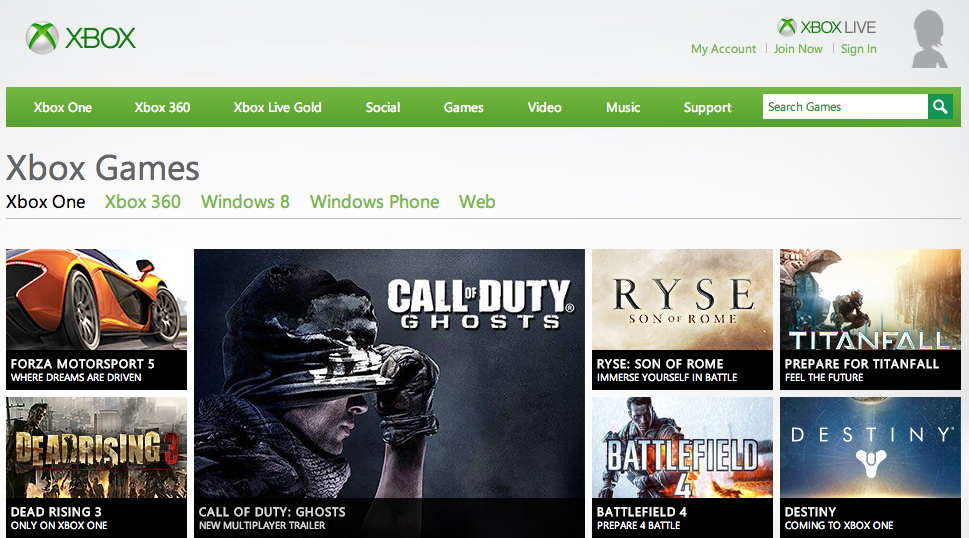This screenshot has height=538, width=969.
Task: Click the Join Now link
Action: point(798,49)
